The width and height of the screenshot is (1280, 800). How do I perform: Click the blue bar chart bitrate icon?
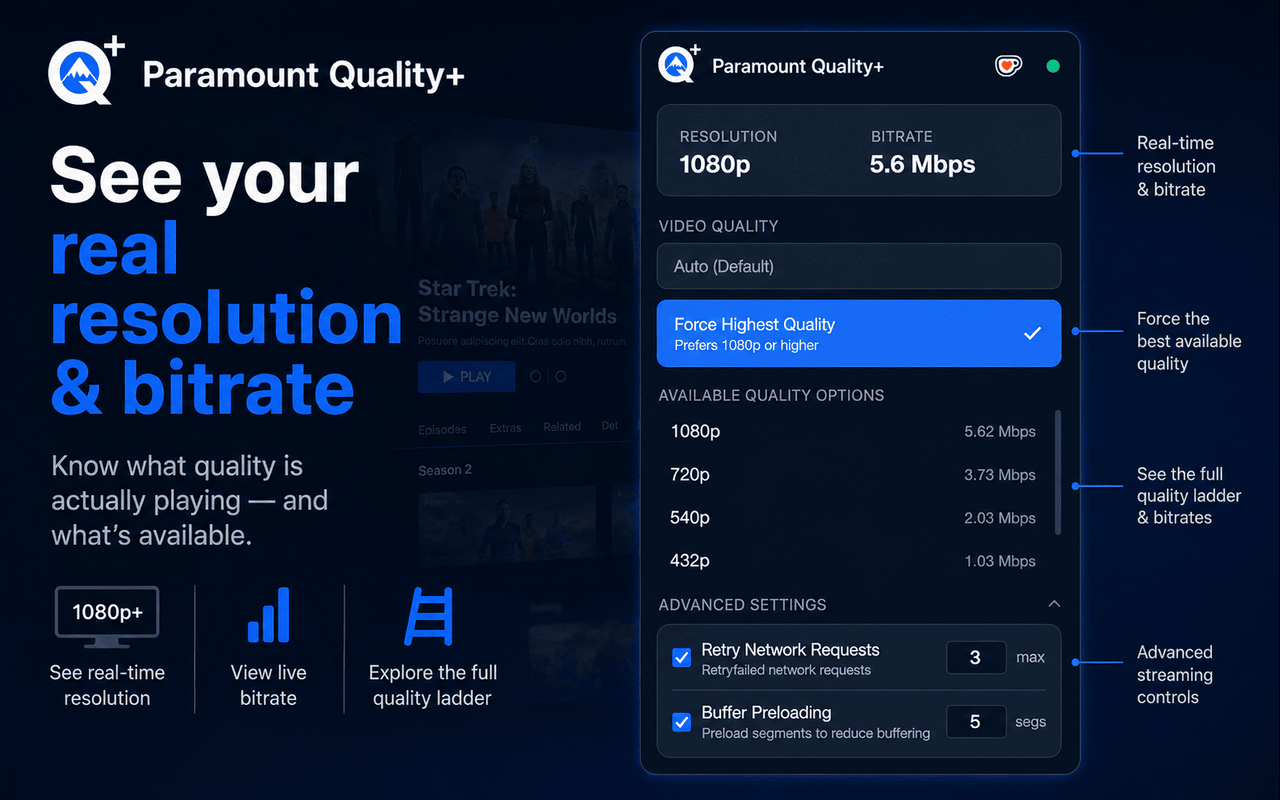pyautogui.click(x=268, y=615)
